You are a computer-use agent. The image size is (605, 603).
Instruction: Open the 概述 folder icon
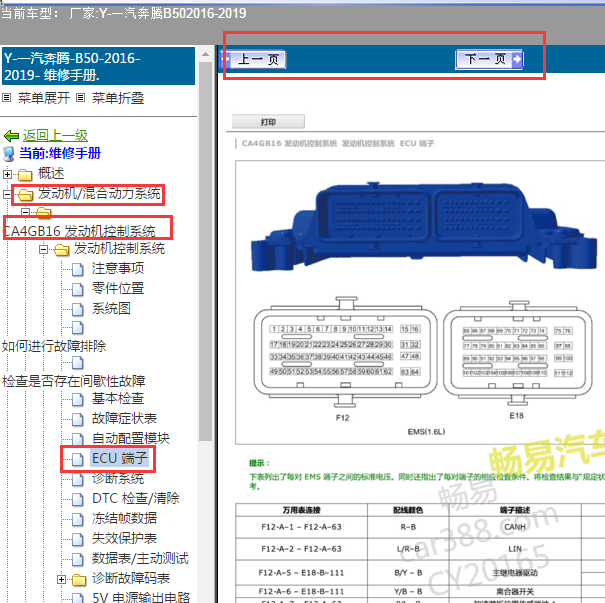coord(25,175)
